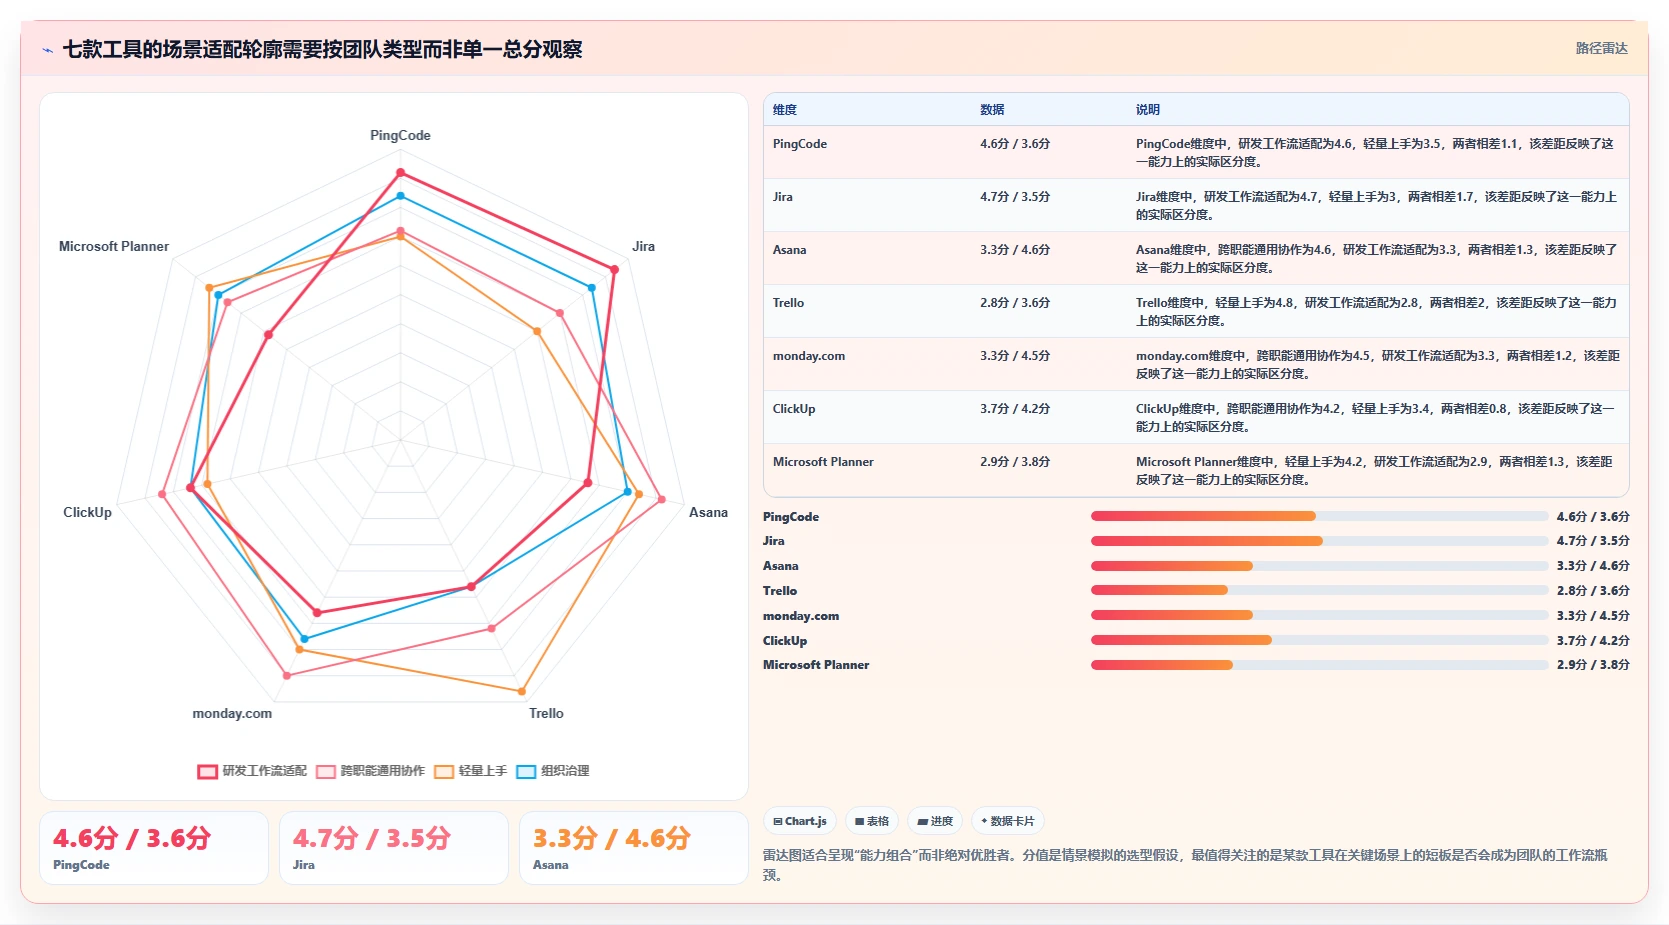Select the Trello table row name

point(788,303)
